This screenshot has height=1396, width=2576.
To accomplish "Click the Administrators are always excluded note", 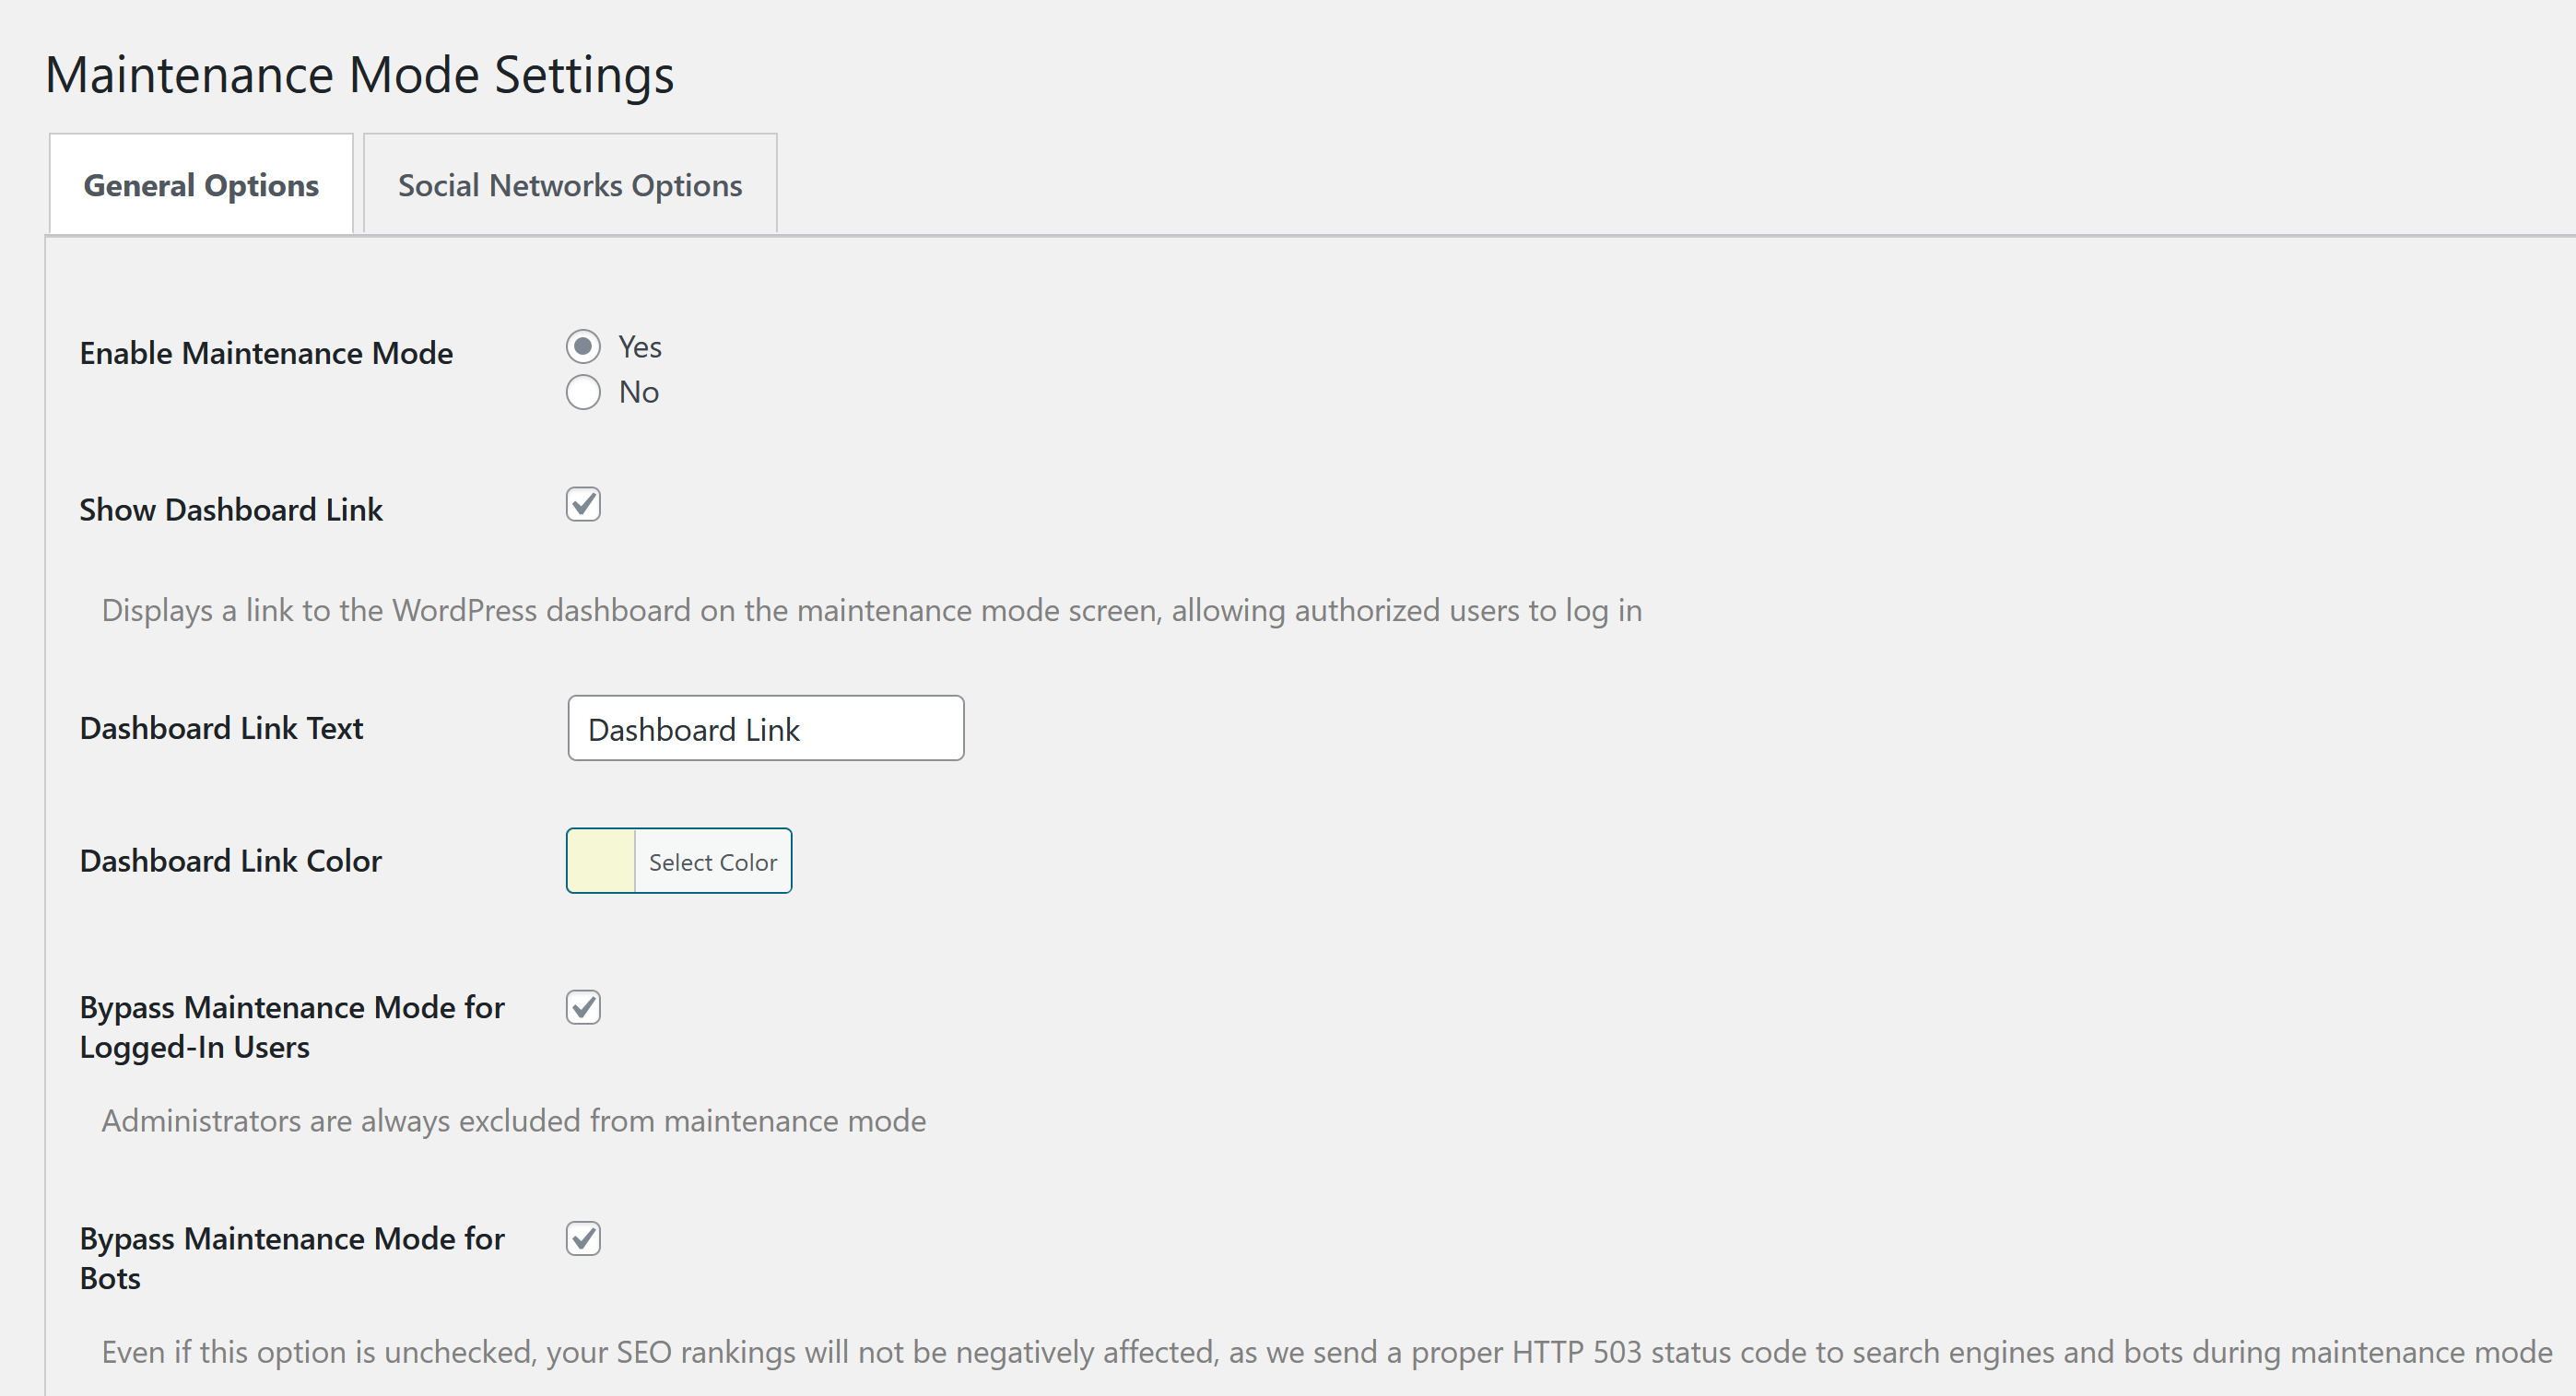I will (514, 1121).
